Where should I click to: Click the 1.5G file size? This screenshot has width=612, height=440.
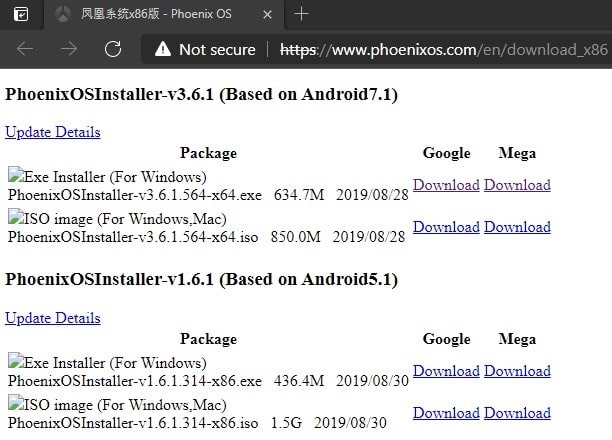pos(286,423)
